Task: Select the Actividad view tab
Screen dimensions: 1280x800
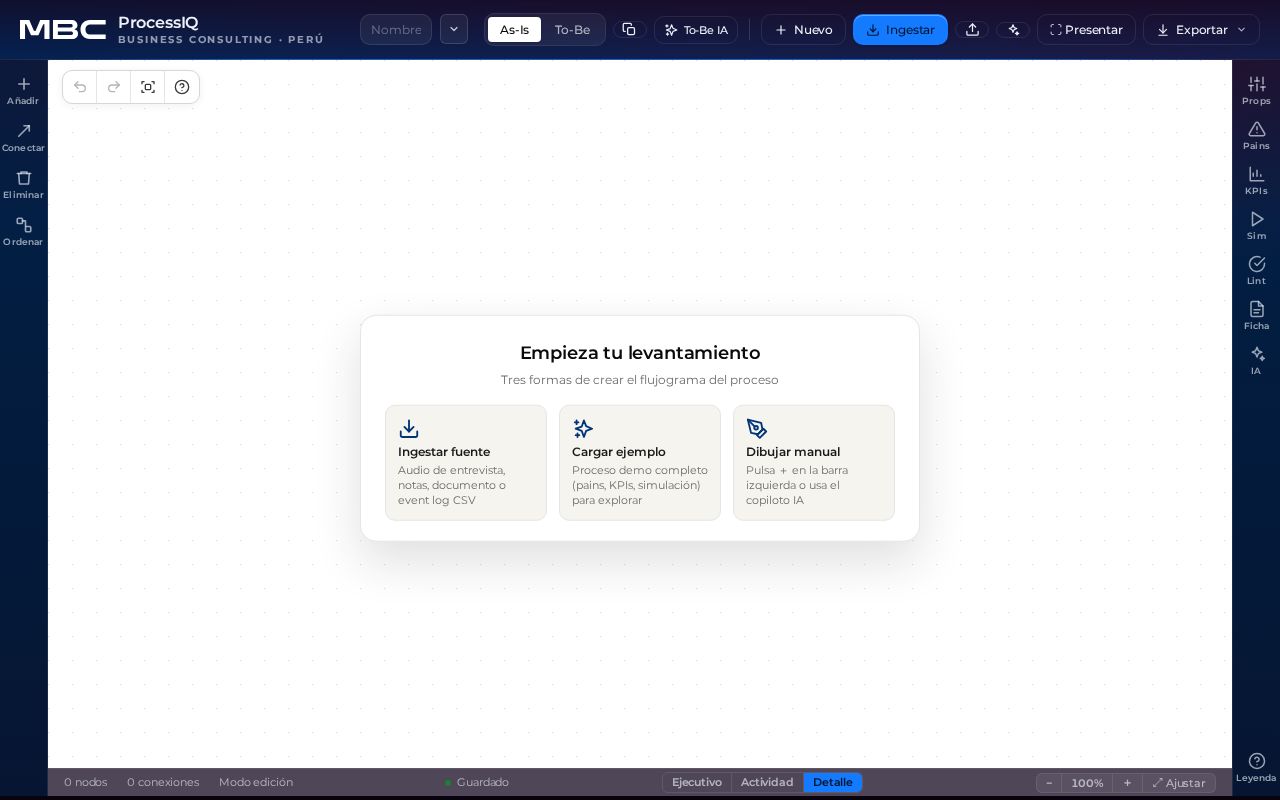Action: (x=767, y=782)
